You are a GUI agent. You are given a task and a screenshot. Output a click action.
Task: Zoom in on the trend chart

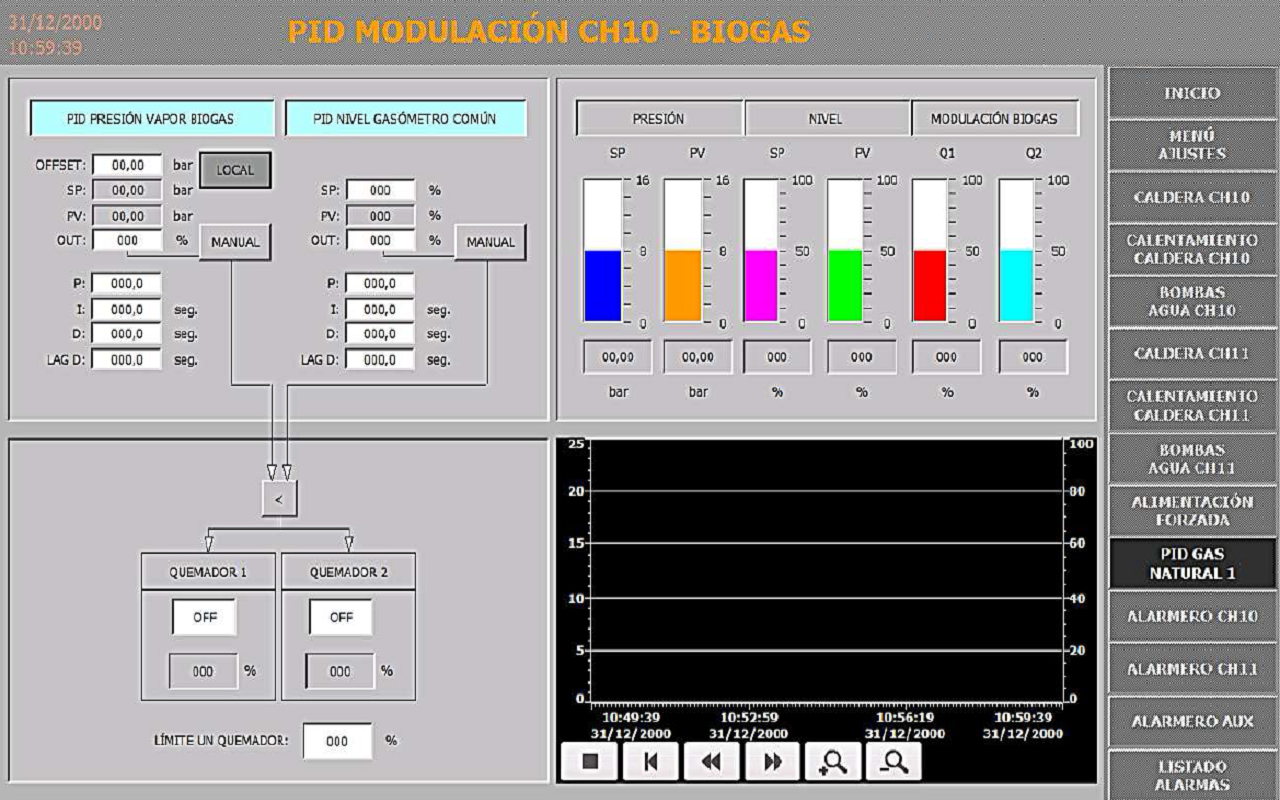click(834, 760)
